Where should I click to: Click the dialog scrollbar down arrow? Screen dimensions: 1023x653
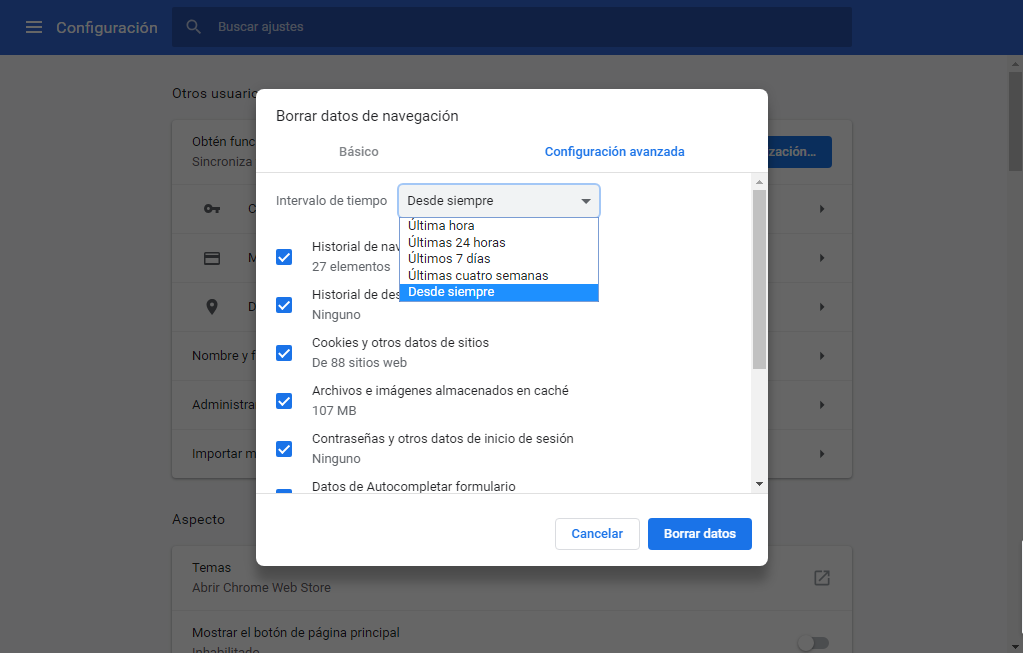coord(759,484)
